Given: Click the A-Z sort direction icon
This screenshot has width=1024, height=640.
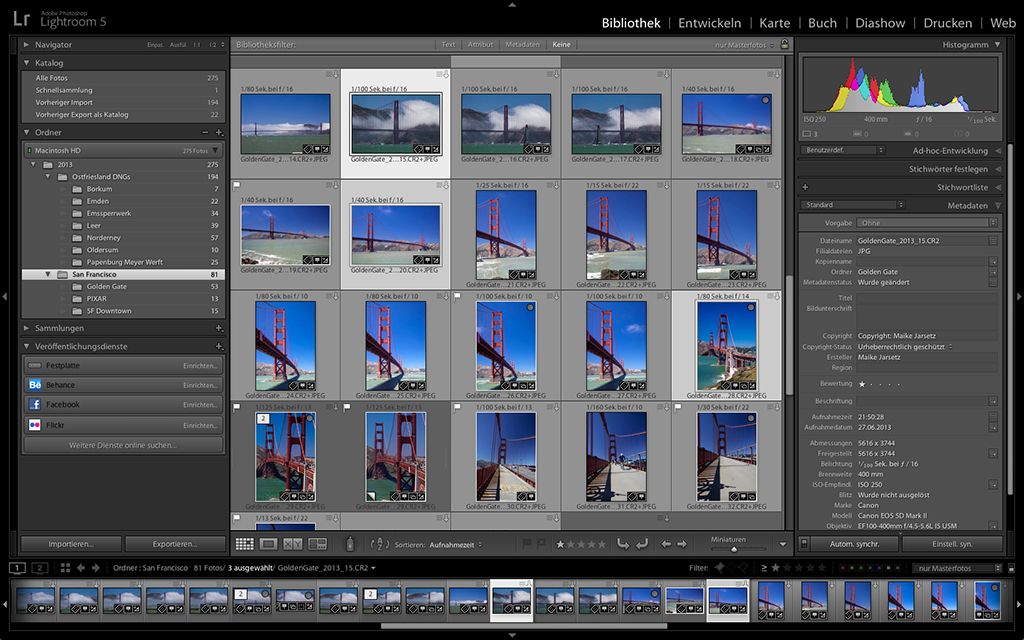Looking at the screenshot, I should point(380,544).
